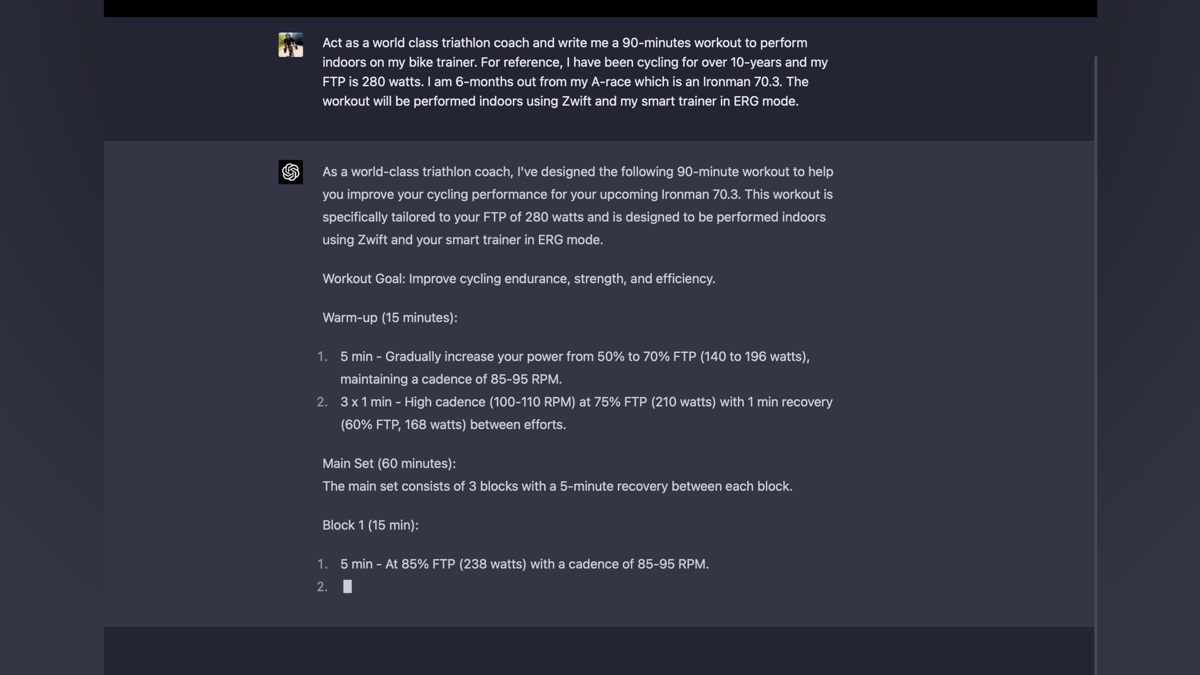Click the 'Warm-up (15 minutes):' heading

(x=390, y=318)
